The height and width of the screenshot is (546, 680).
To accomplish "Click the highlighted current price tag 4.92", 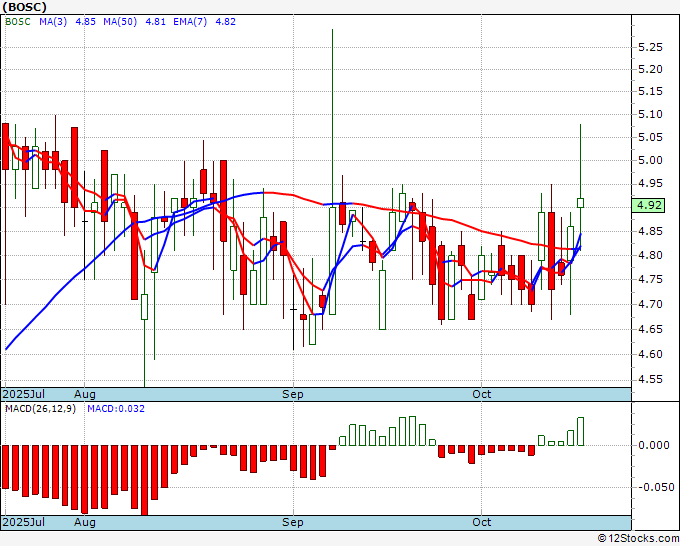I will point(649,205).
